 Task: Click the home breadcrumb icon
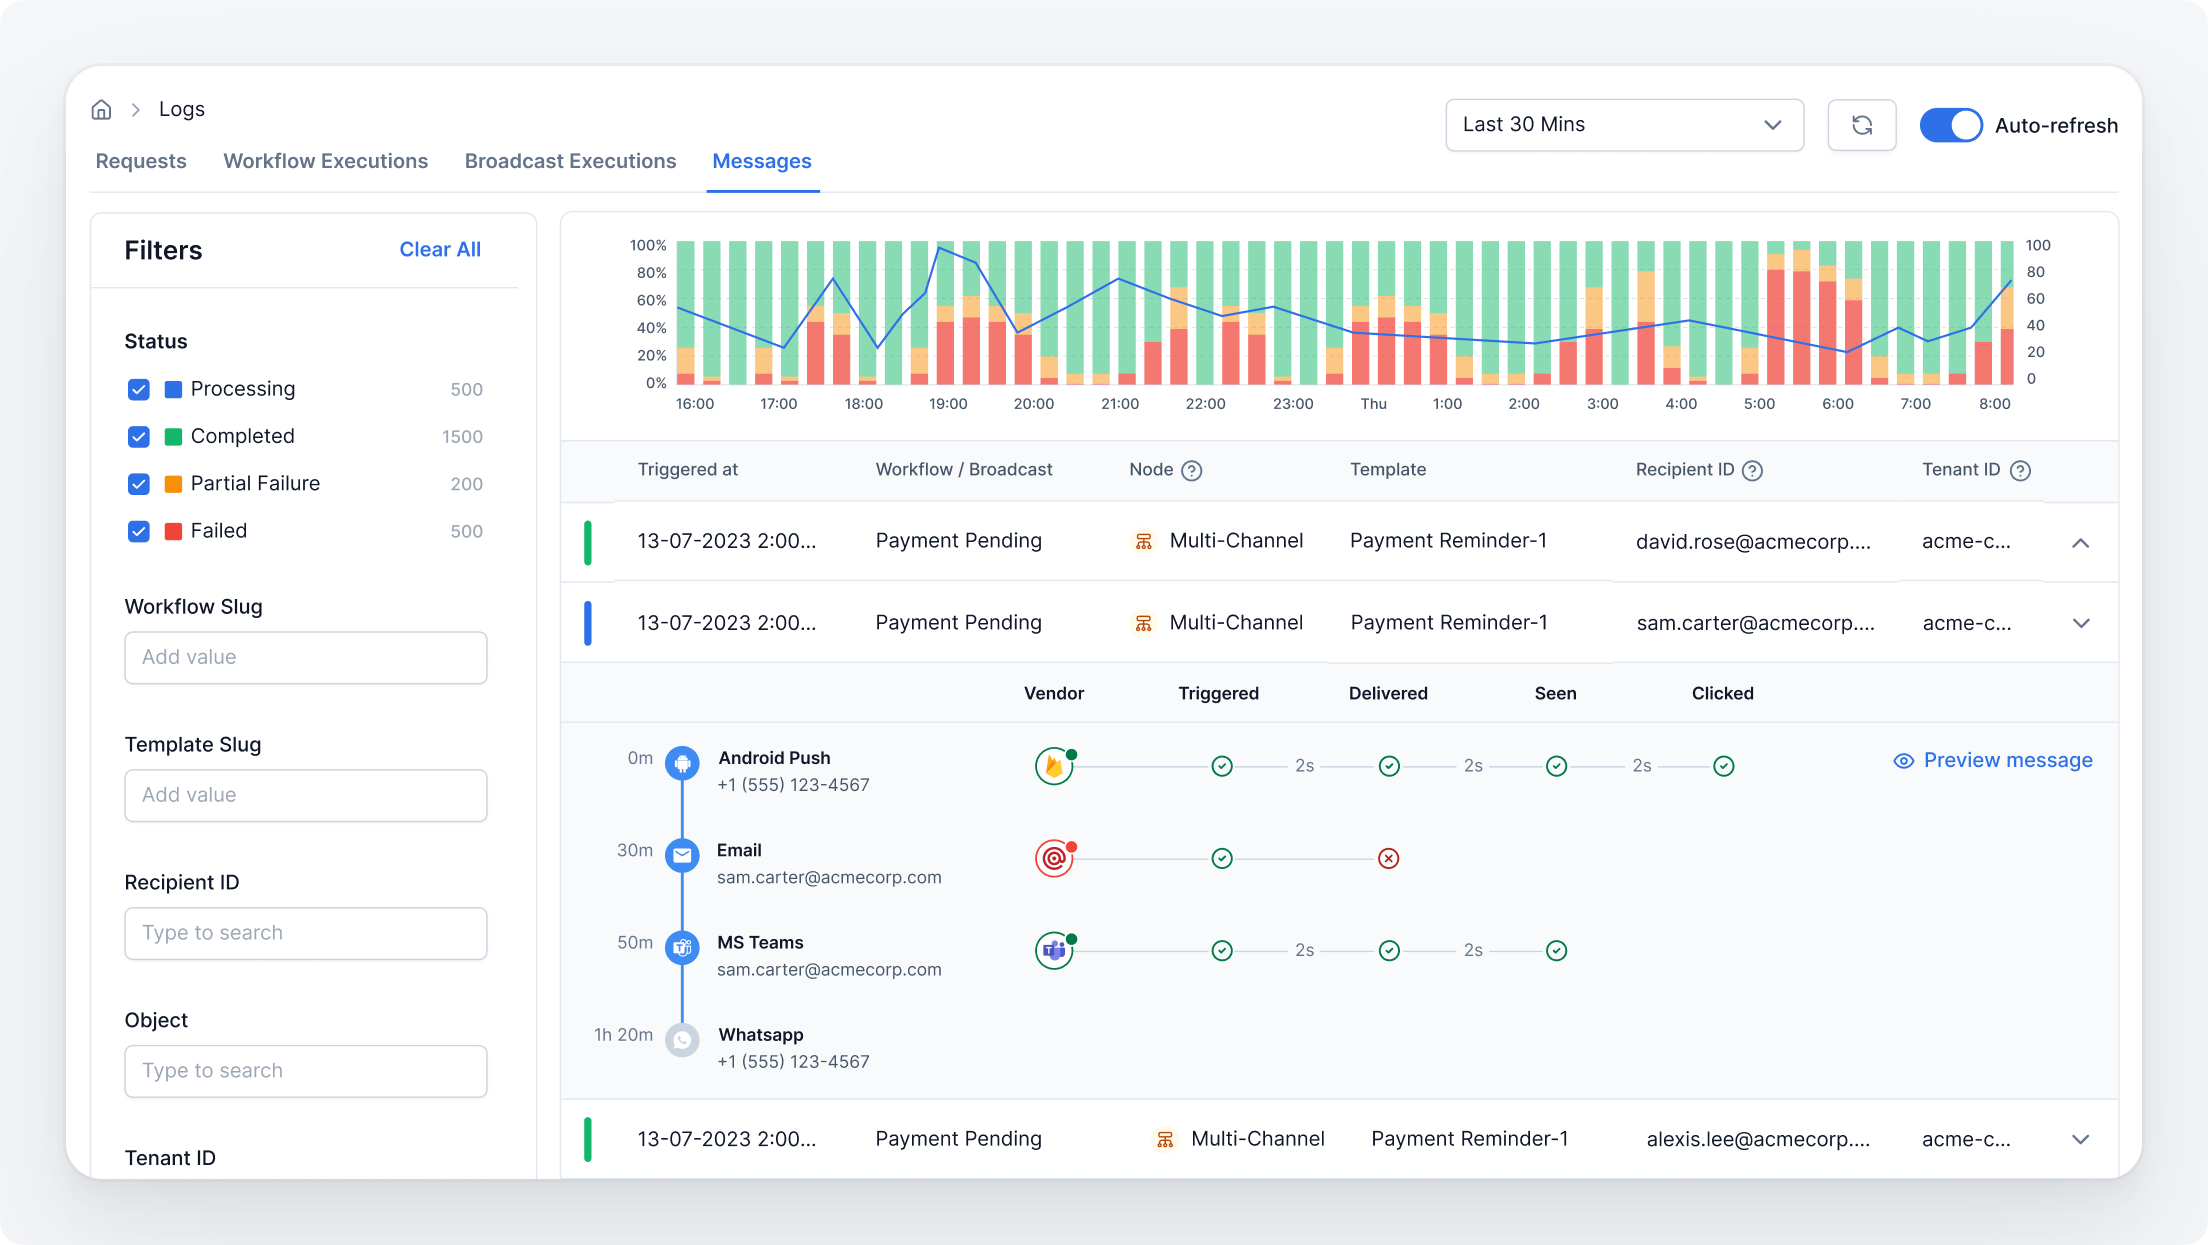(101, 110)
